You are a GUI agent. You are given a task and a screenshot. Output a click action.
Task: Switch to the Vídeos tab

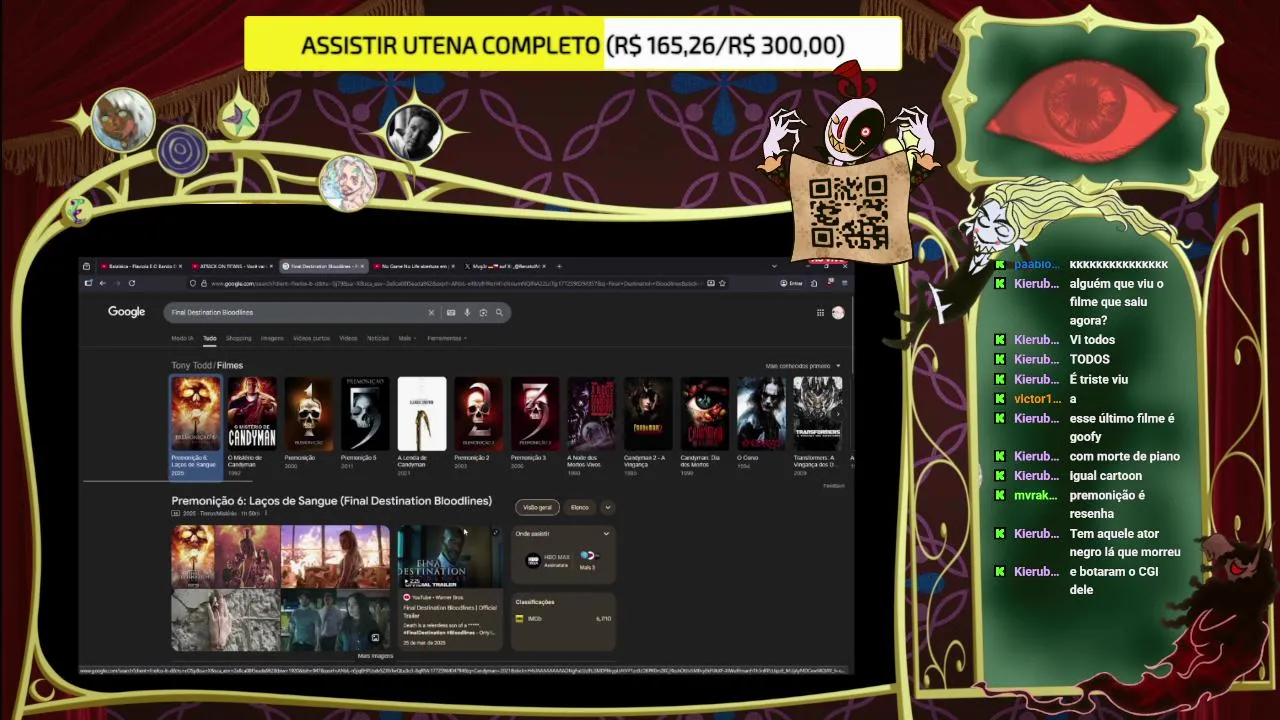pyautogui.click(x=348, y=338)
